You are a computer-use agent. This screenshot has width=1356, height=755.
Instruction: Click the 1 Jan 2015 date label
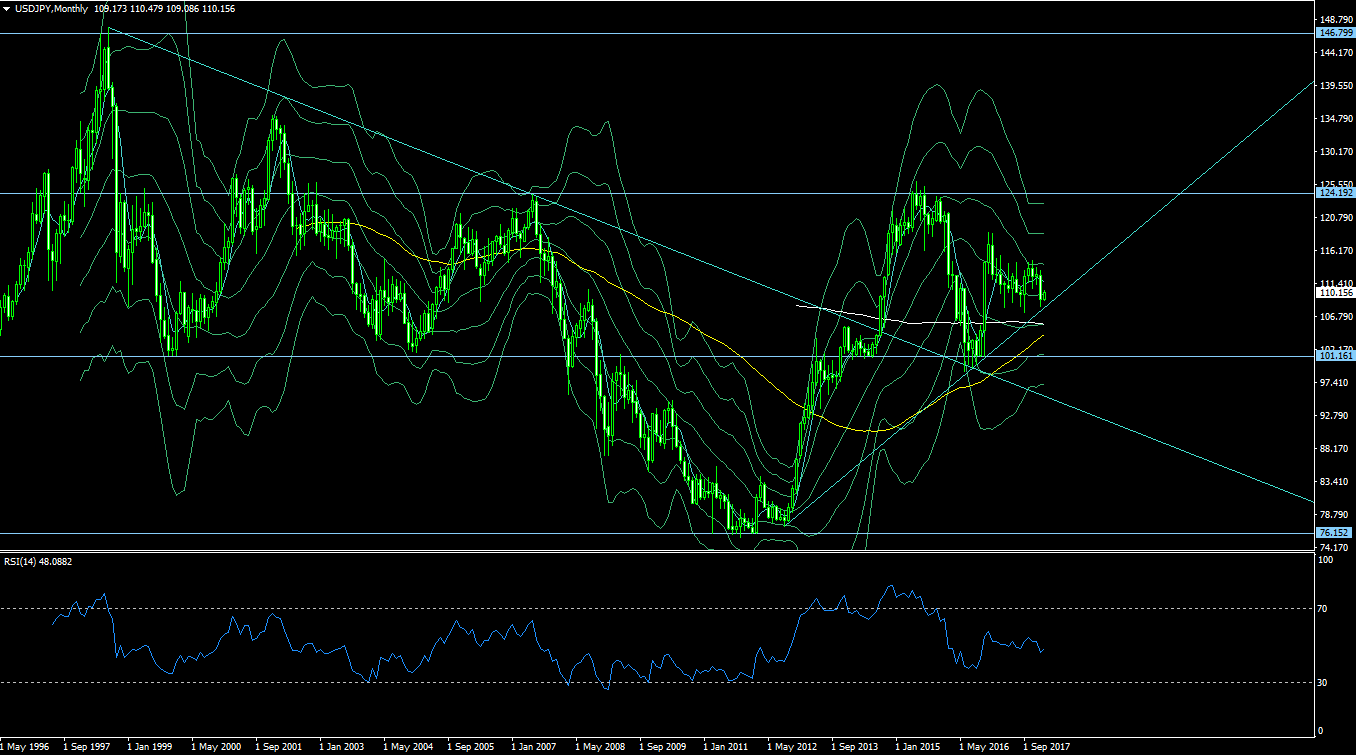pos(919,747)
